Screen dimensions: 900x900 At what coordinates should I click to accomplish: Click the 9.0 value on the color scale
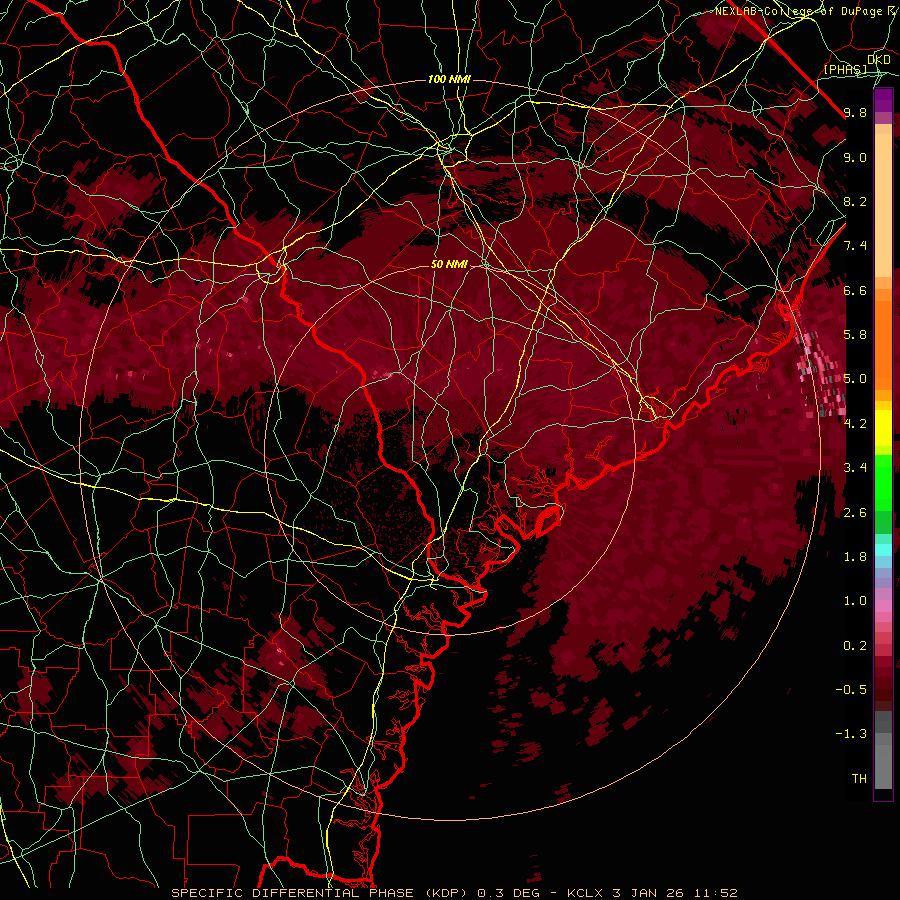coord(855,157)
